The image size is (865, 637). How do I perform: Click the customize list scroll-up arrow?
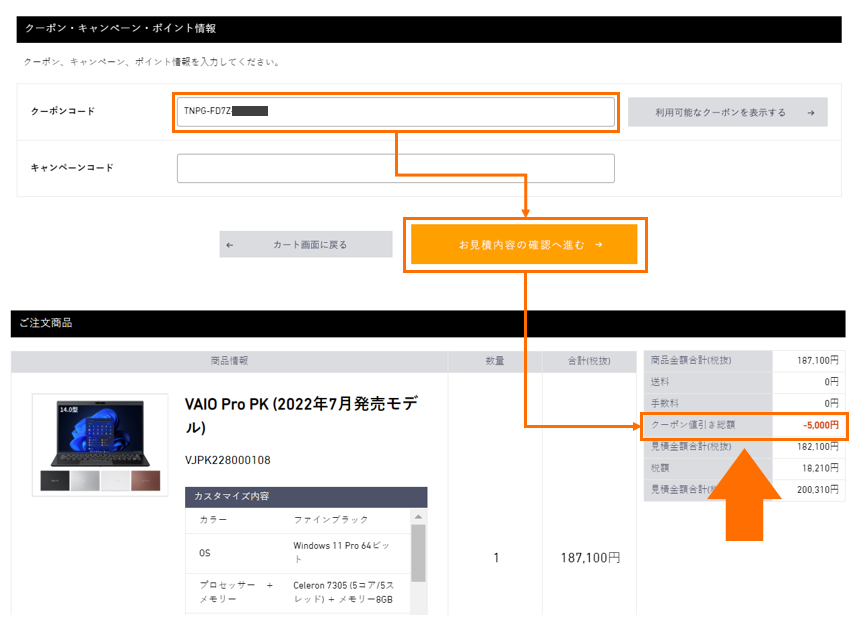[x=419, y=517]
